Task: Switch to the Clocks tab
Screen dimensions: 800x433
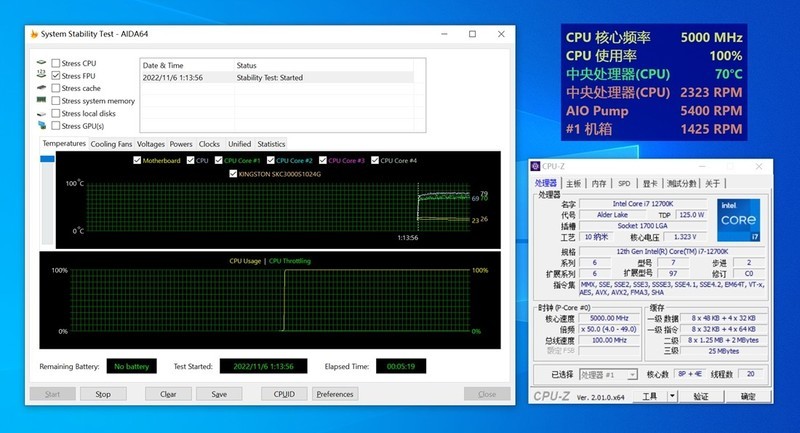Action: coord(209,144)
